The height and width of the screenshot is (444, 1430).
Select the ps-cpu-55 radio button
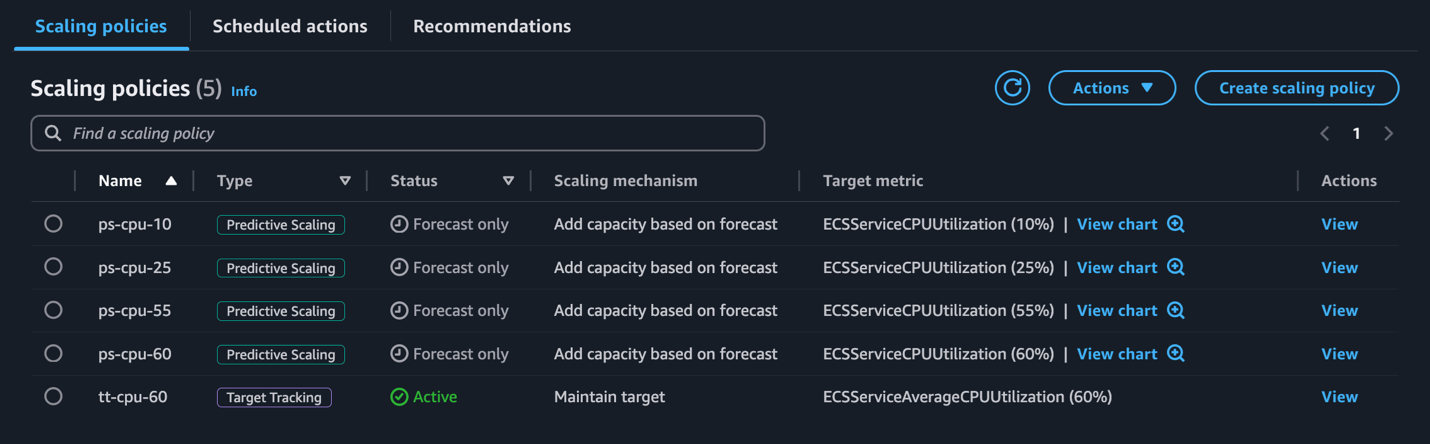[x=53, y=310]
